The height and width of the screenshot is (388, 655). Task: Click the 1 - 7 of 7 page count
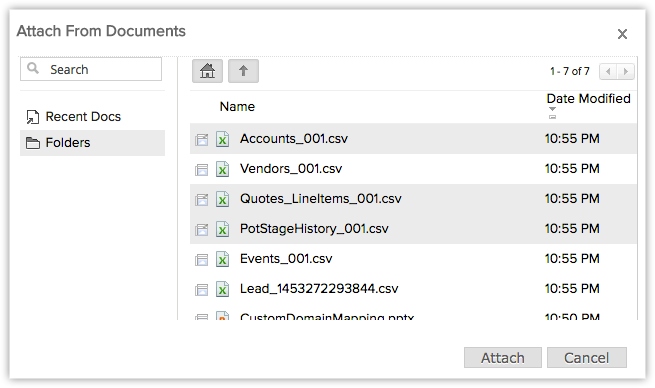(570, 71)
